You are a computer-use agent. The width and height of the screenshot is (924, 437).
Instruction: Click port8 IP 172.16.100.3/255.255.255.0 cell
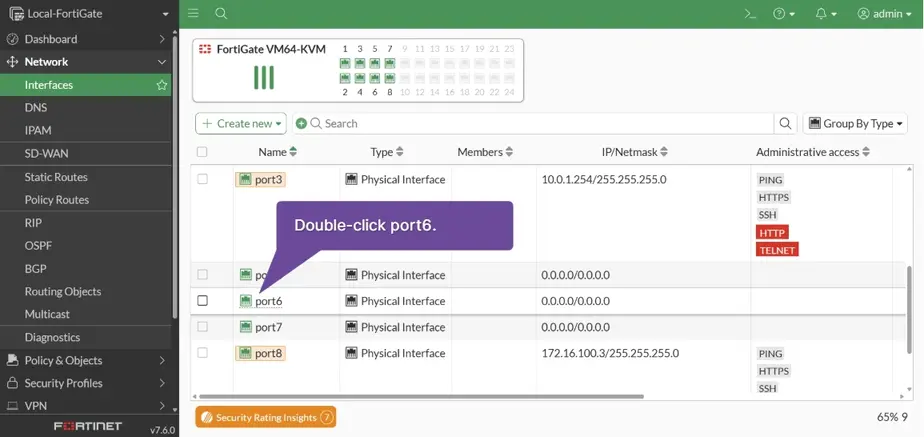coord(610,353)
